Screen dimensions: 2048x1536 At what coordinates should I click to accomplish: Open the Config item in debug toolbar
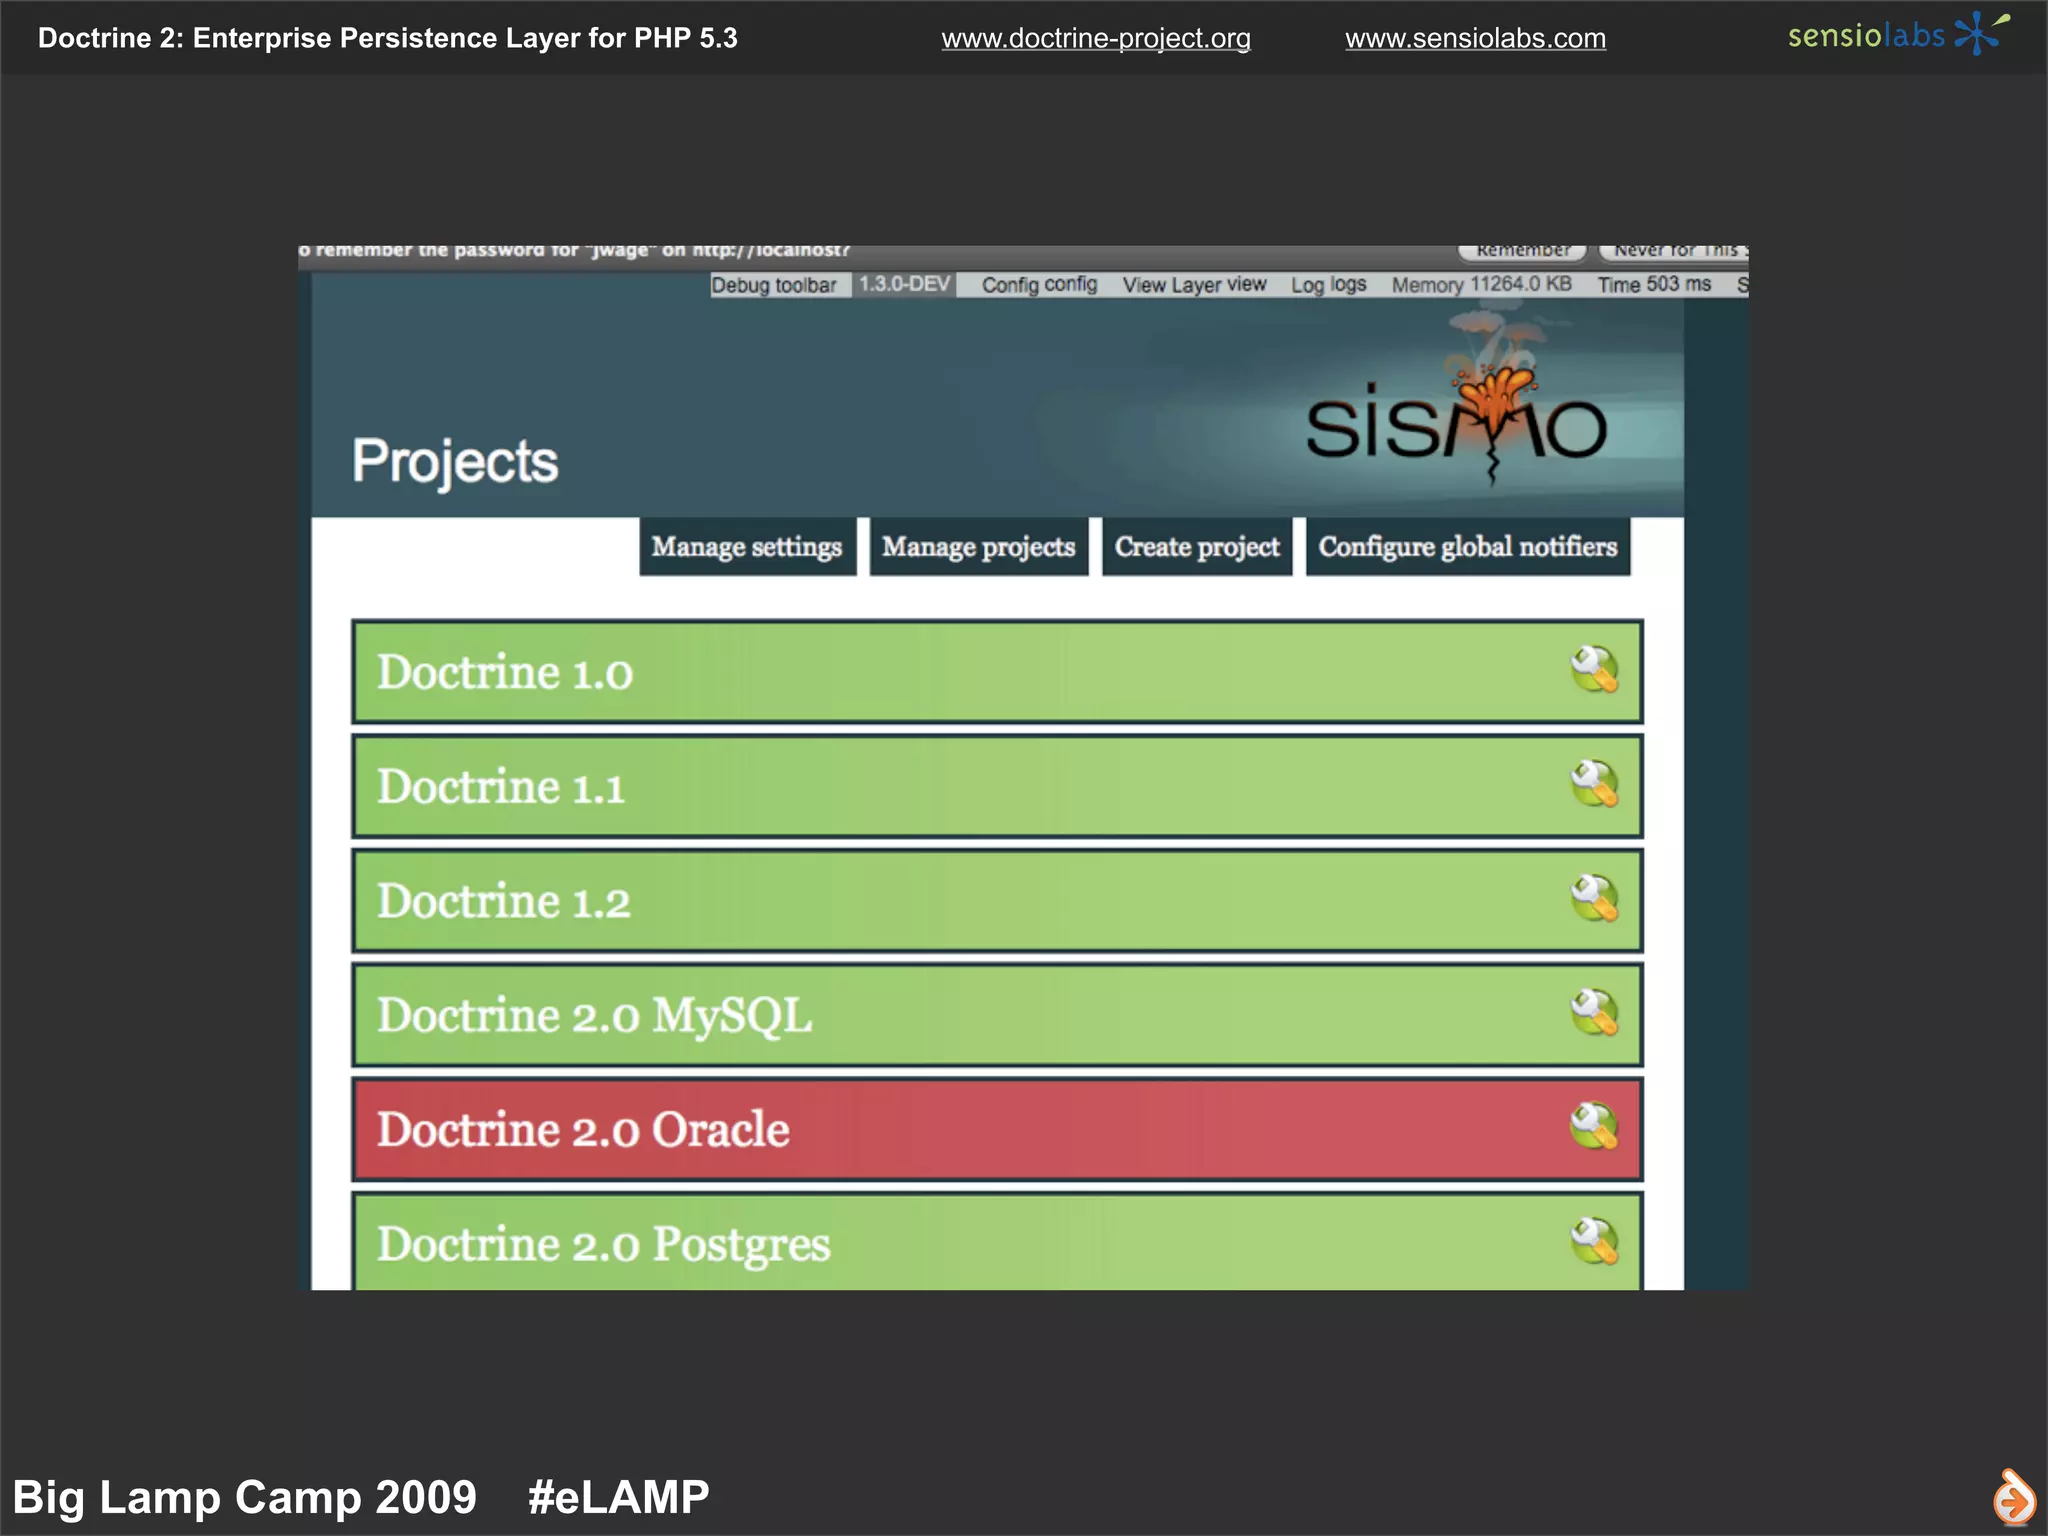[1039, 285]
